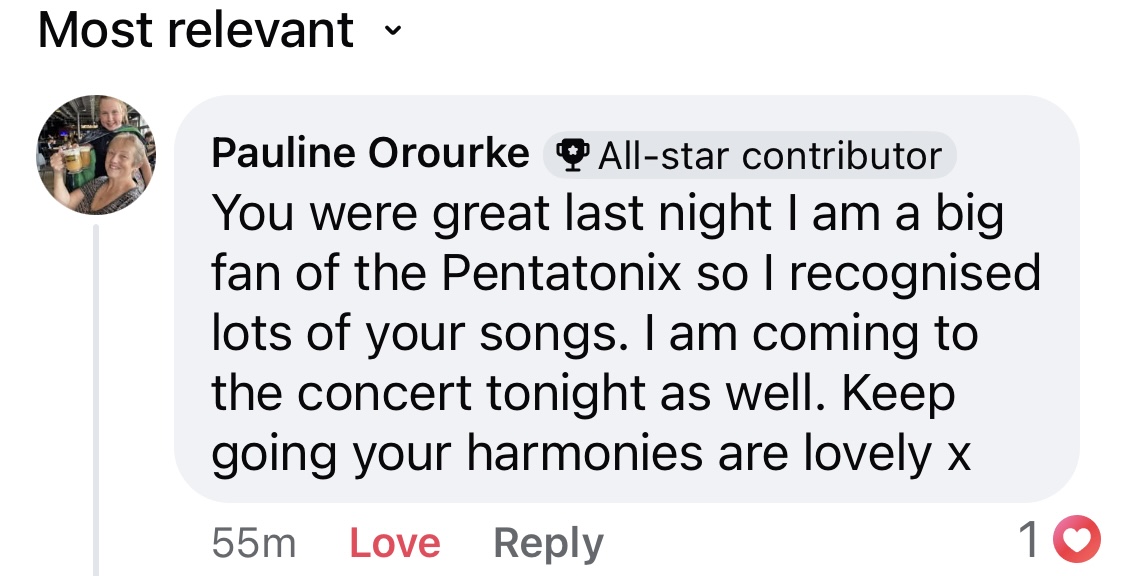Click the 55m comment timestamp
The width and height of the screenshot is (1125, 576).
coord(254,543)
